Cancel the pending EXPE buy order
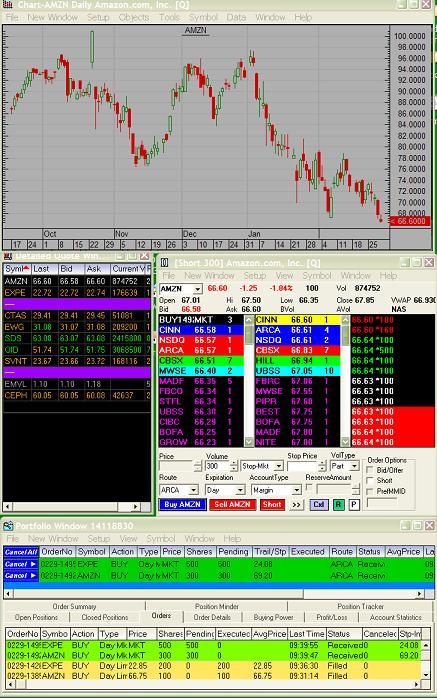This screenshot has height=698, width=437. tap(21, 564)
